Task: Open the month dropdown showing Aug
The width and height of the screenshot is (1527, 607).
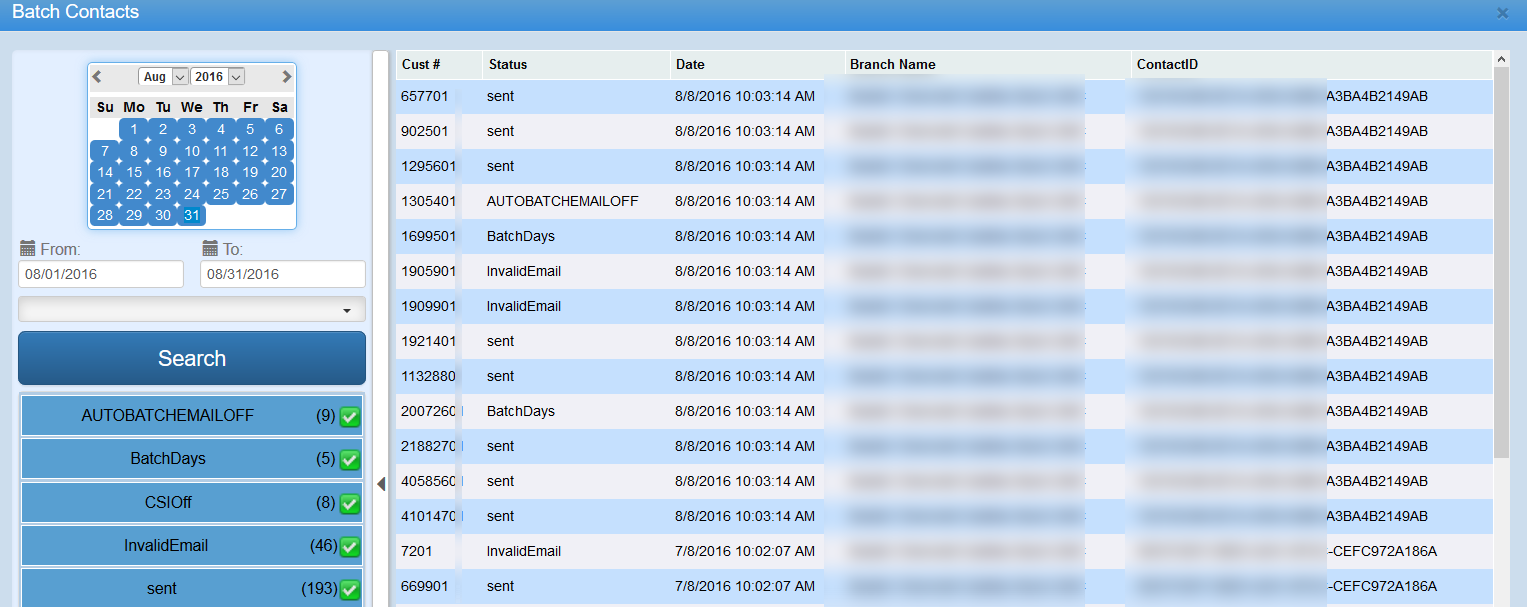Action: (163, 77)
